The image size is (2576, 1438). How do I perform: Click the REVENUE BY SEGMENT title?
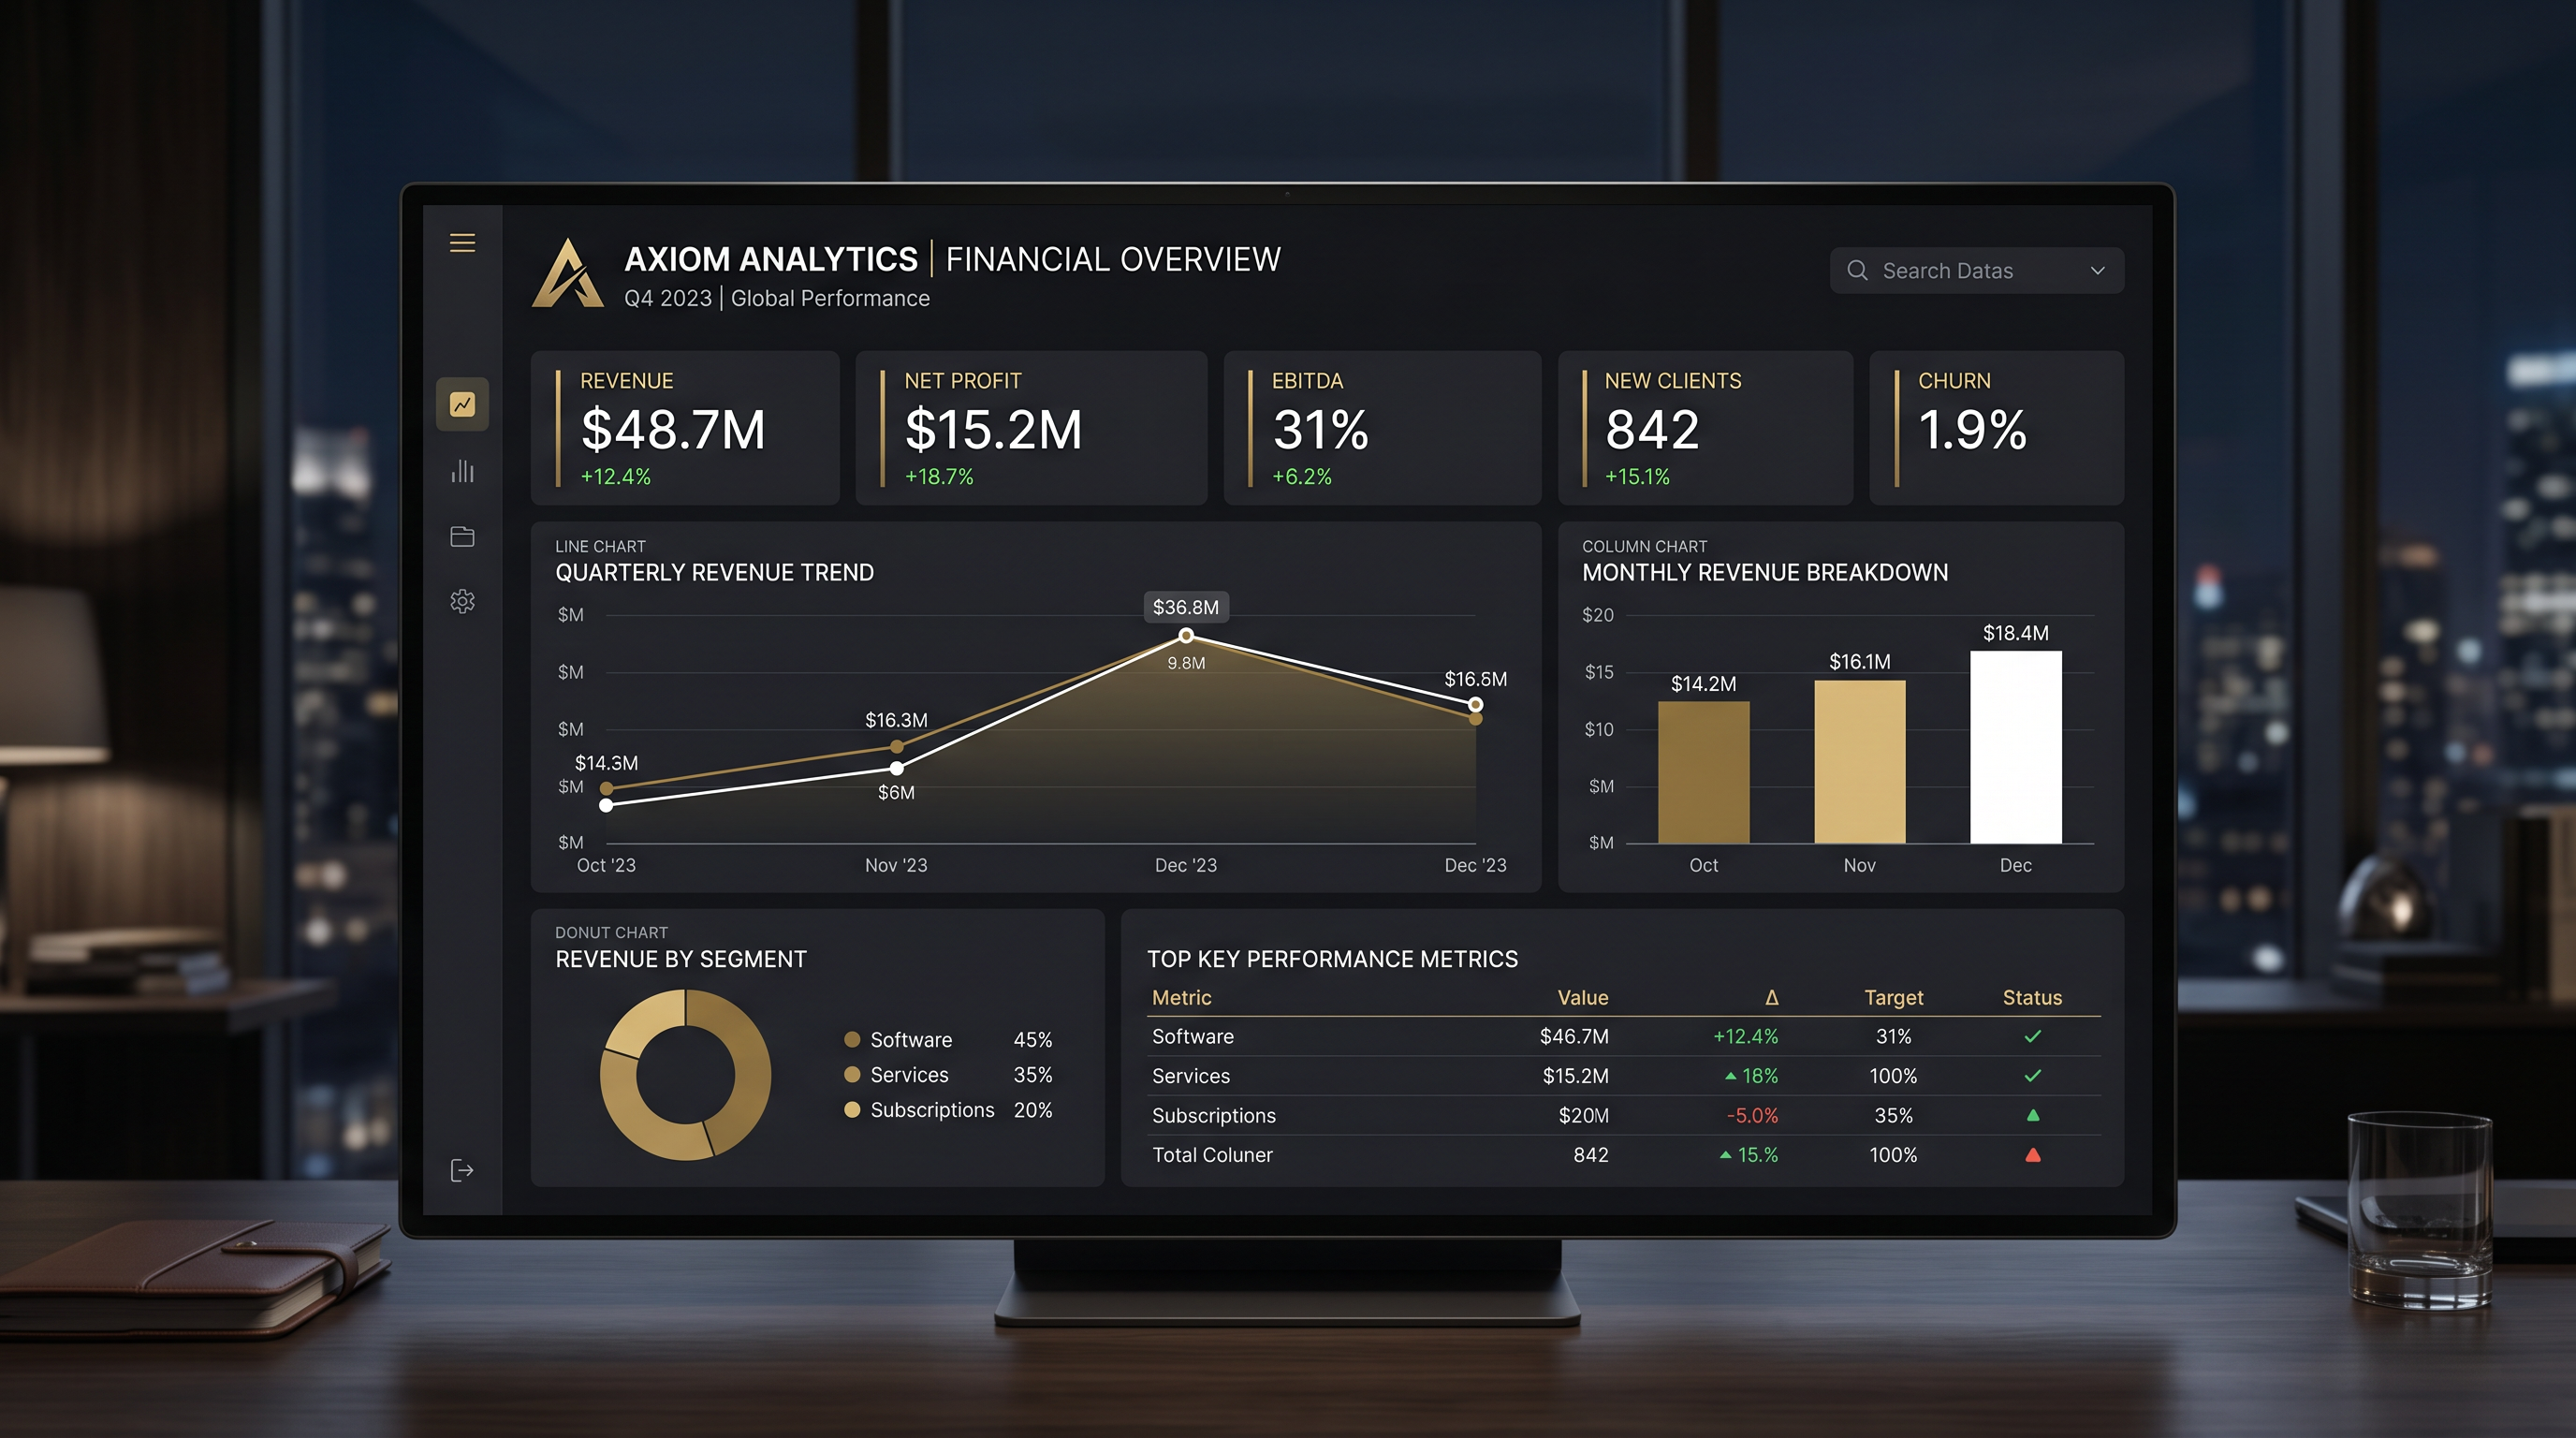[x=680, y=959]
